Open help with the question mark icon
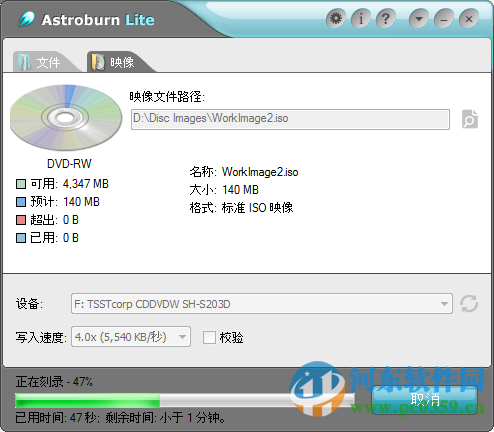The width and height of the screenshot is (494, 432). pos(386,19)
